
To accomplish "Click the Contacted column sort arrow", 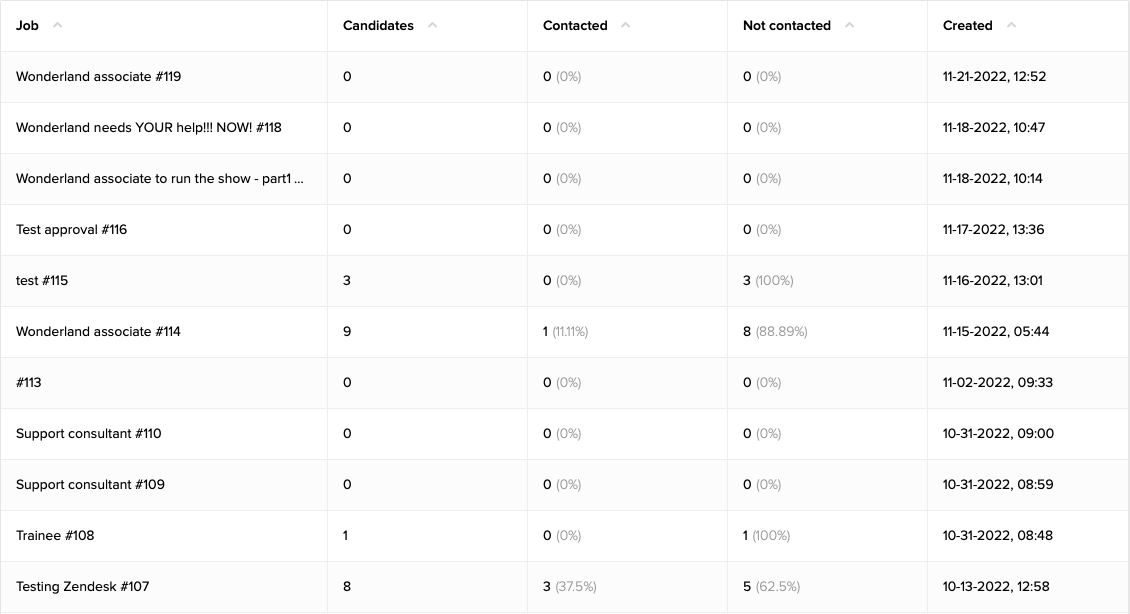I will click(x=625, y=26).
